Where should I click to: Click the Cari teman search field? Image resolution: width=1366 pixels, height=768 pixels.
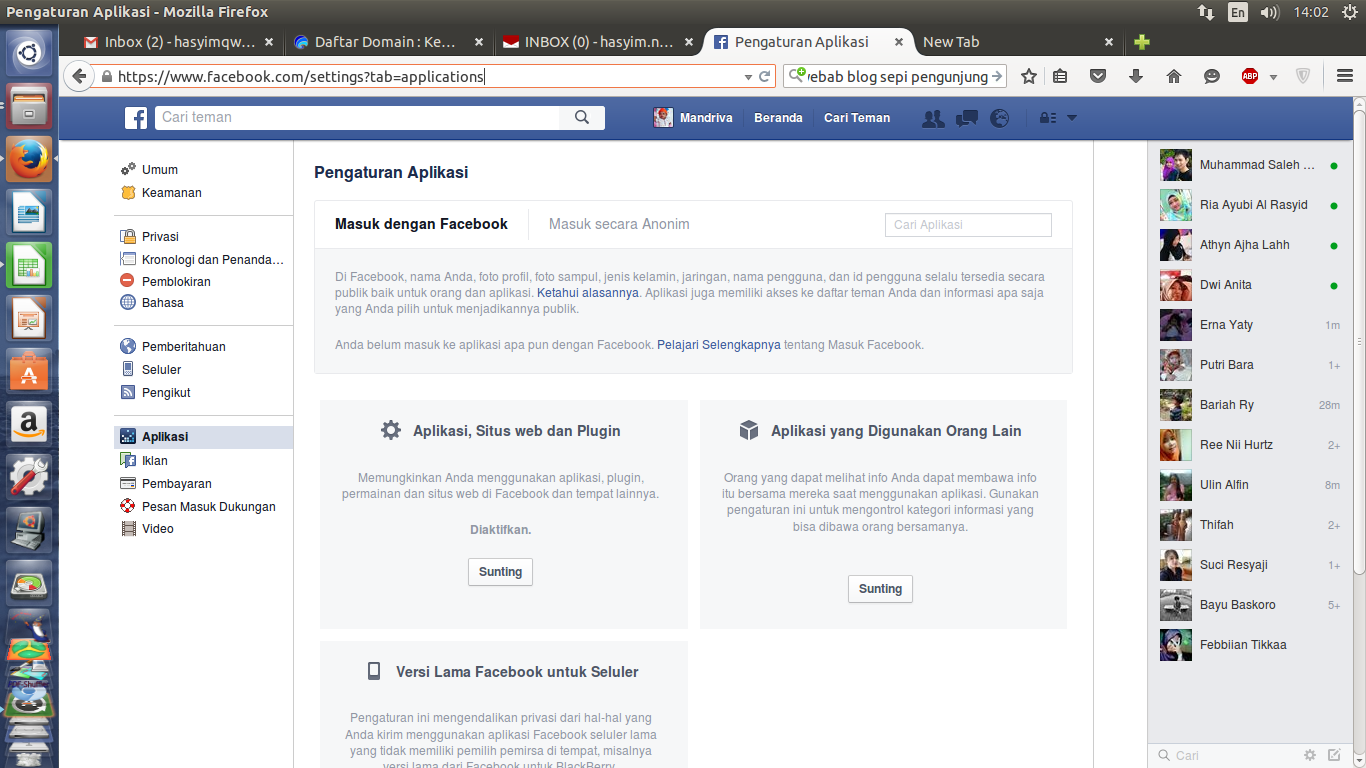pos(357,118)
